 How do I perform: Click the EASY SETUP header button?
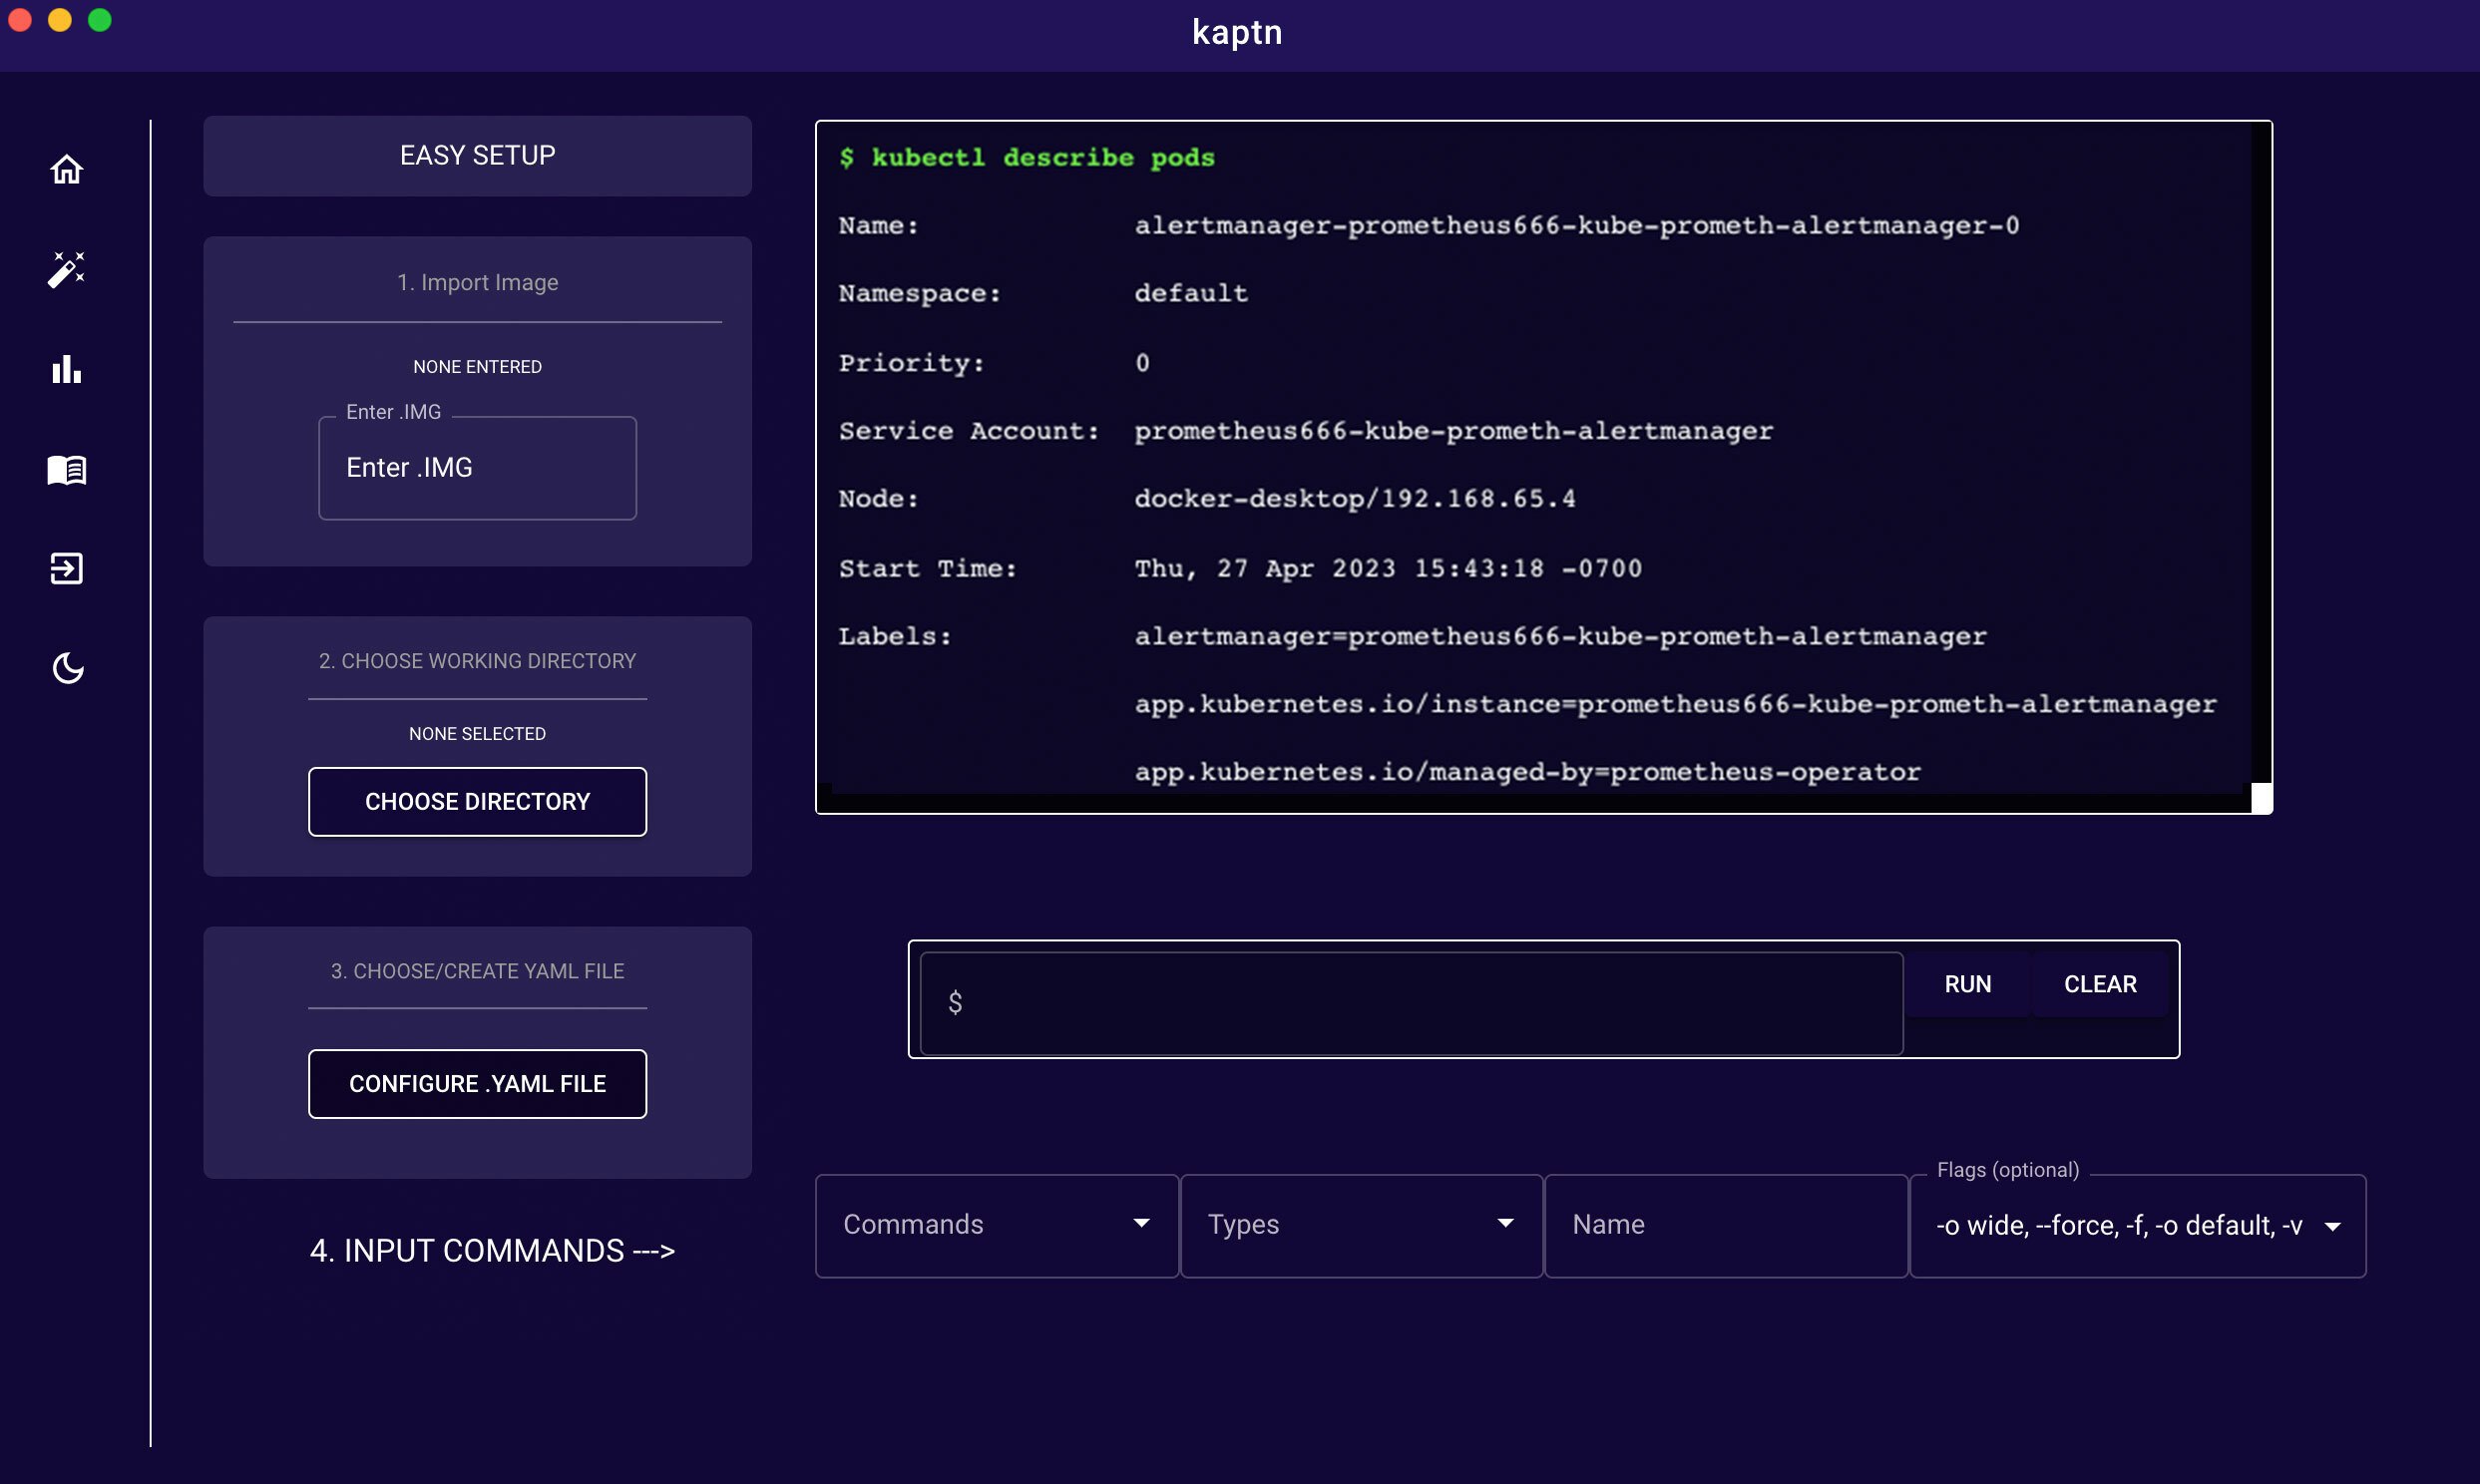pyautogui.click(x=477, y=156)
